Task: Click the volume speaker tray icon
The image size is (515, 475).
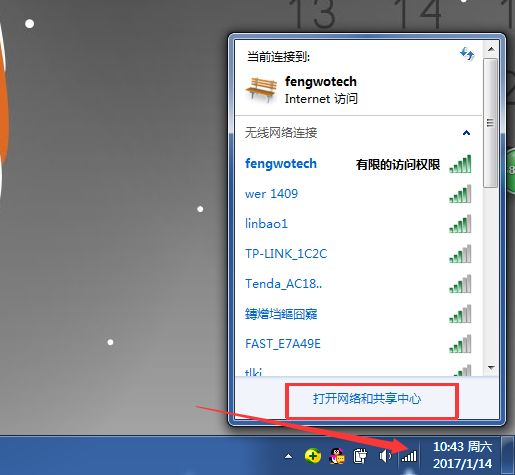Action: click(x=385, y=456)
